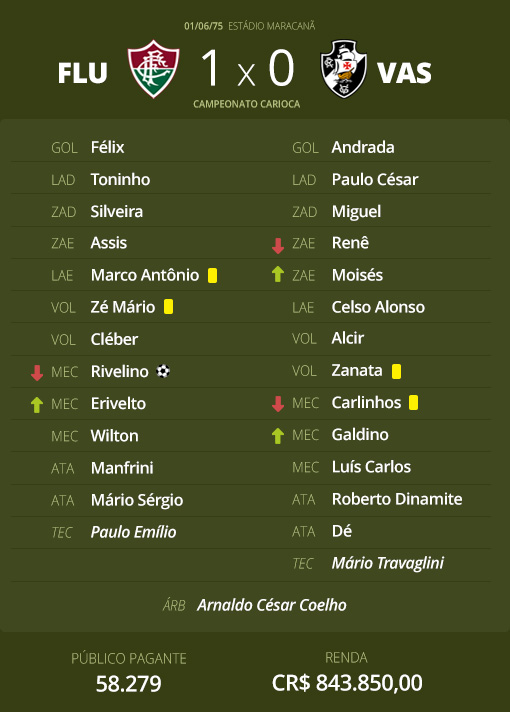Viewport: 510px width, 712px height.
Task: Click the paid attendance figure 58.279
Action: click(129, 684)
